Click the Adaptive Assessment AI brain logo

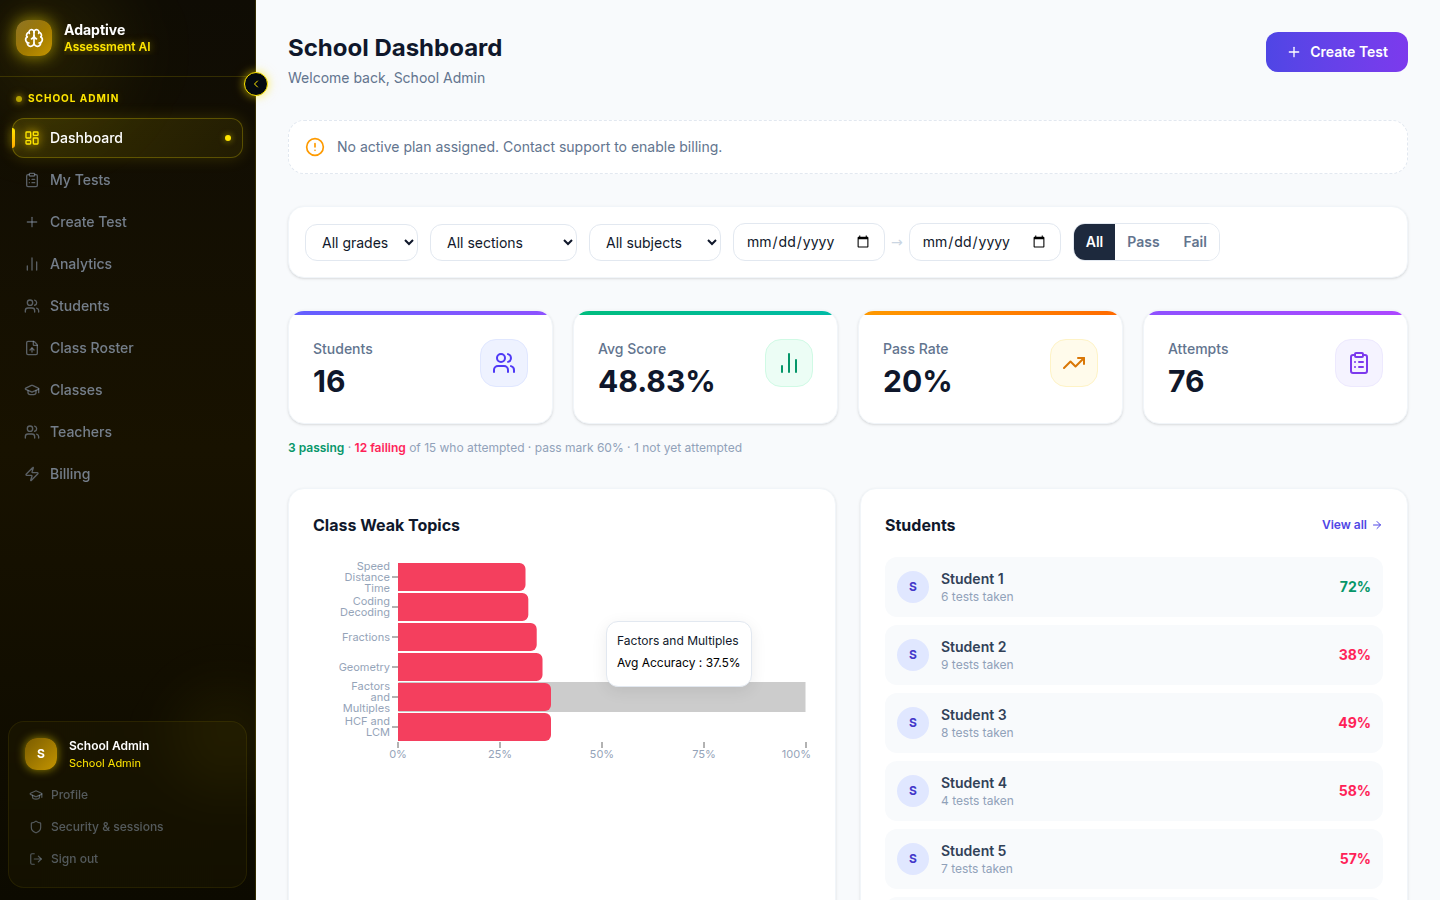[34, 38]
